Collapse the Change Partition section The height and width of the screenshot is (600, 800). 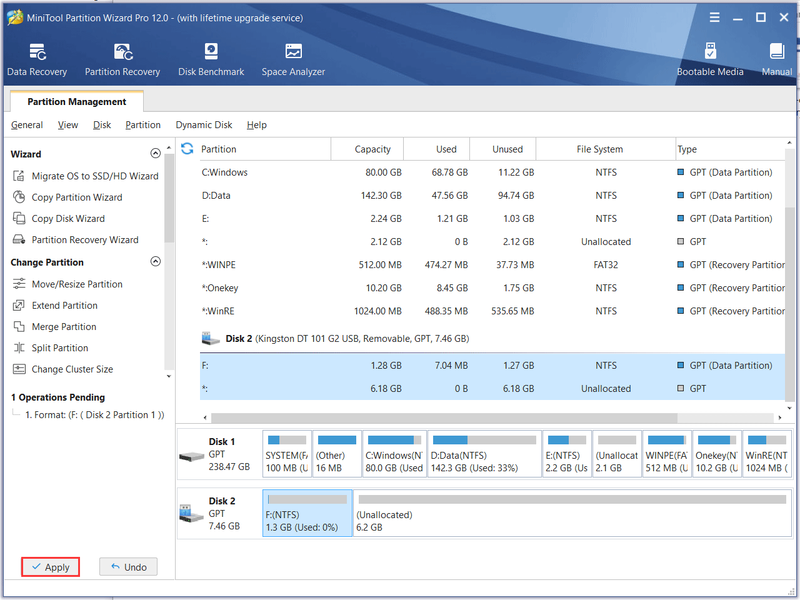(156, 262)
